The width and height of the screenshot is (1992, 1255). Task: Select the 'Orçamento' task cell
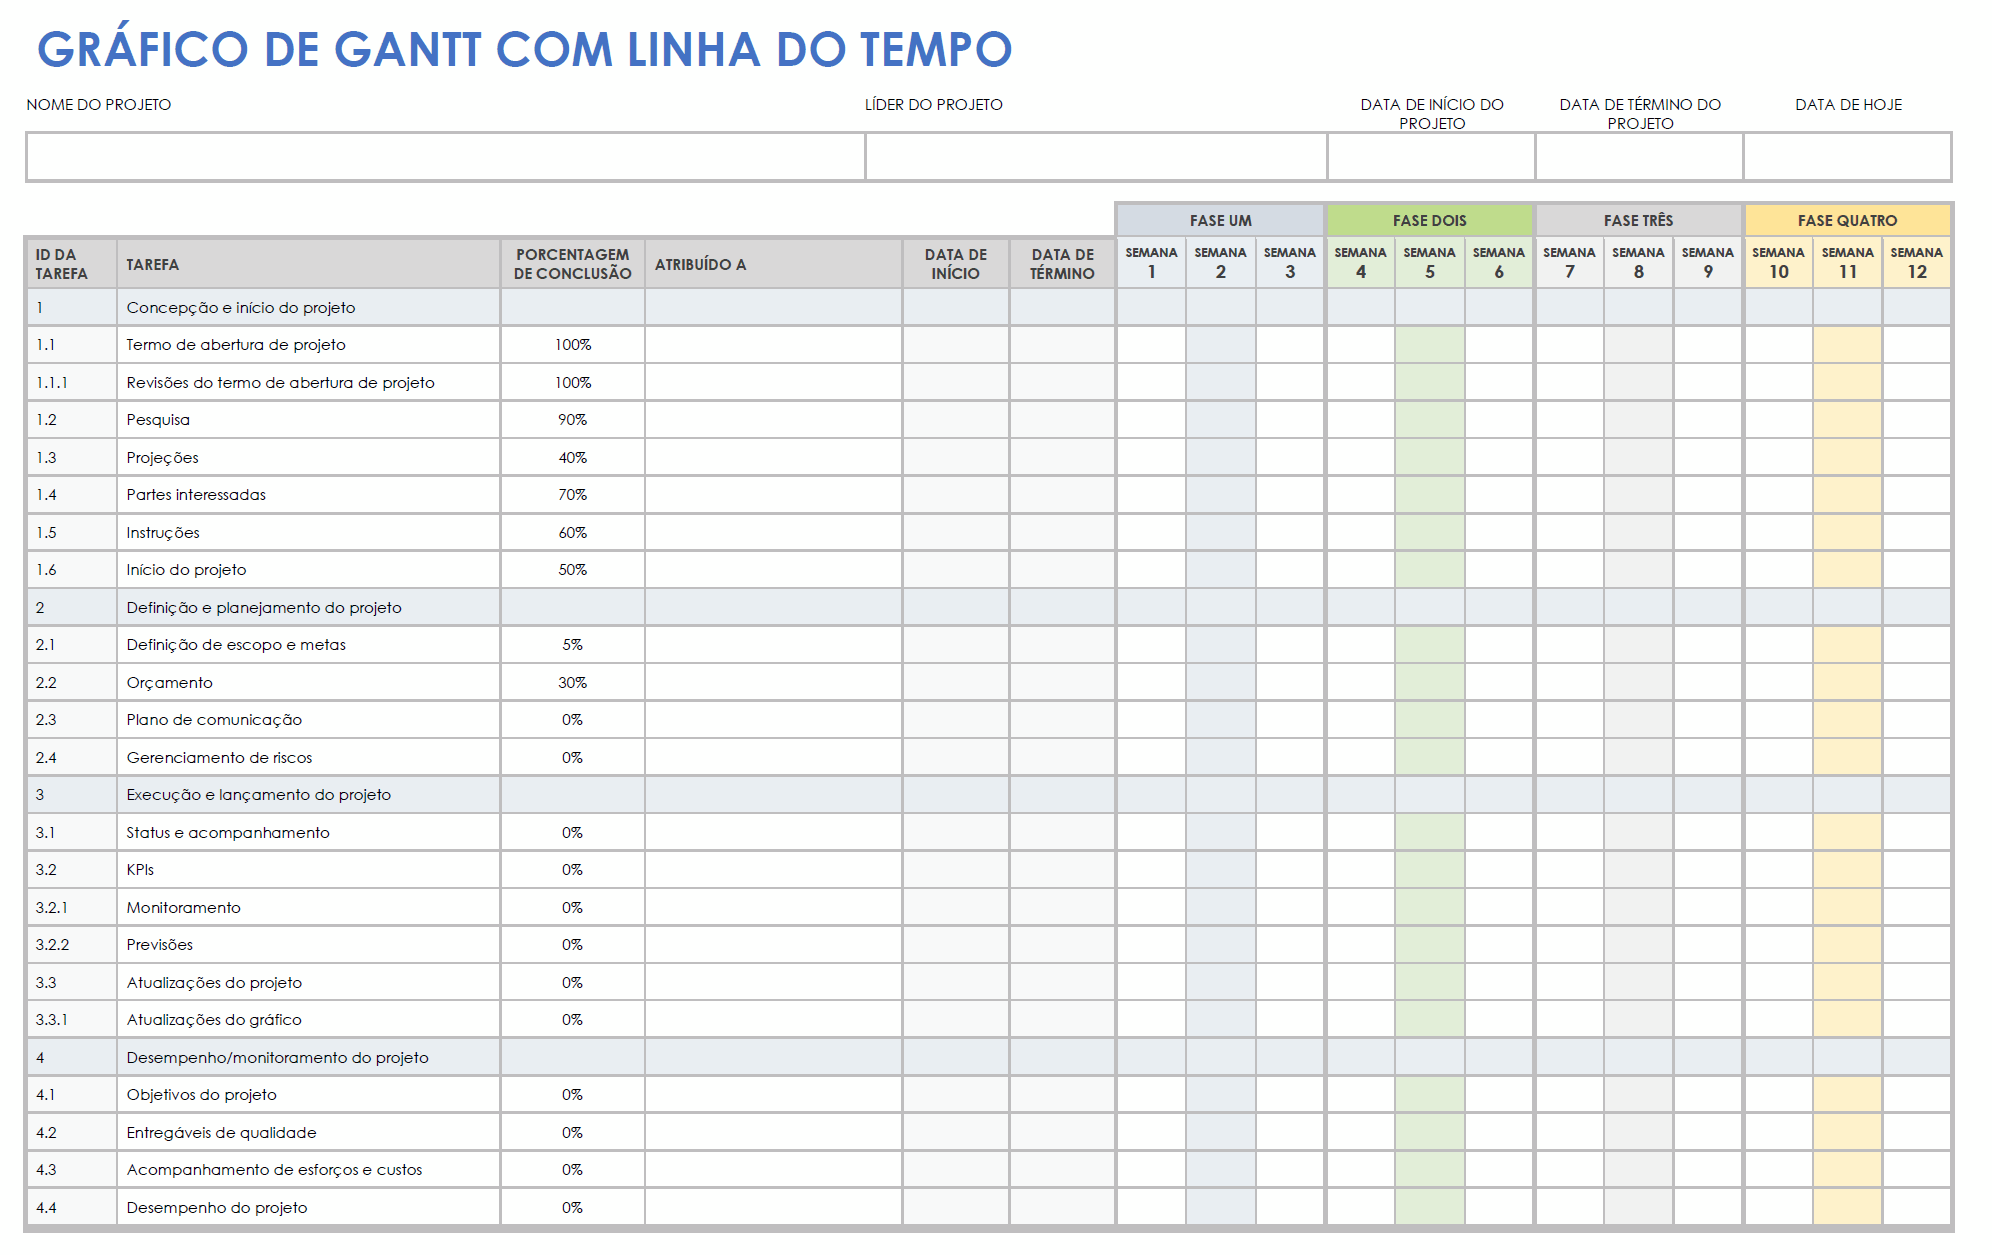[308, 682]
